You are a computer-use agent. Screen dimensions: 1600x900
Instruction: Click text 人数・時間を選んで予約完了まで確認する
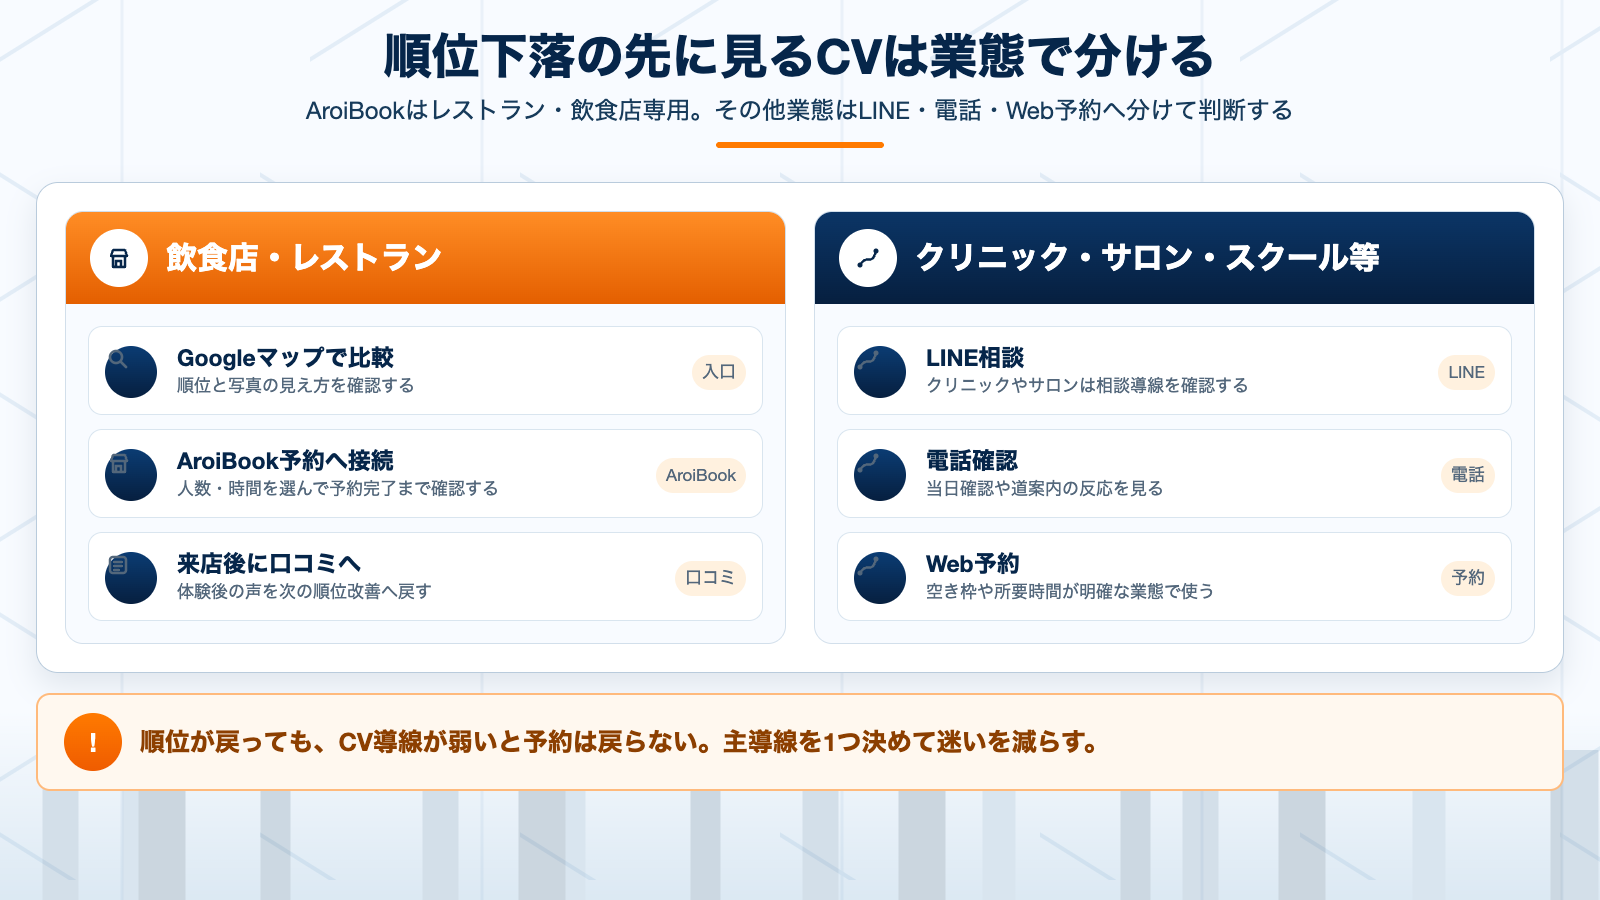(337, 489)
